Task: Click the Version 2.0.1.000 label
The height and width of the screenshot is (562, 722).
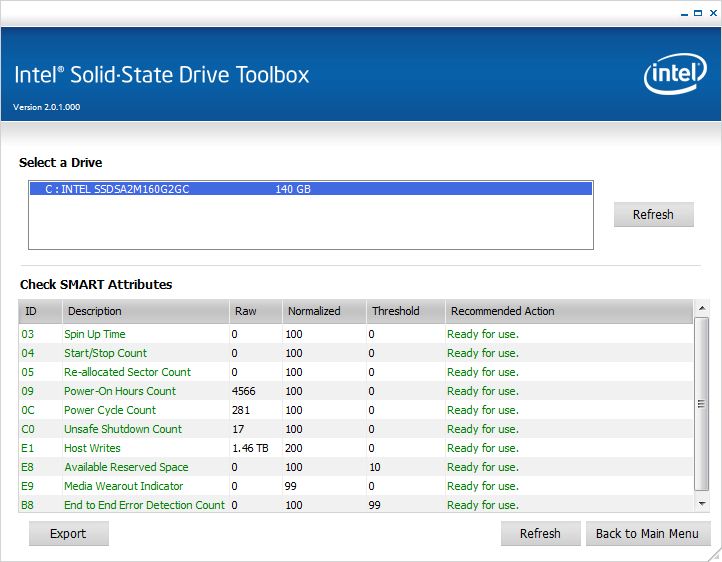Action: pos(47,107)
